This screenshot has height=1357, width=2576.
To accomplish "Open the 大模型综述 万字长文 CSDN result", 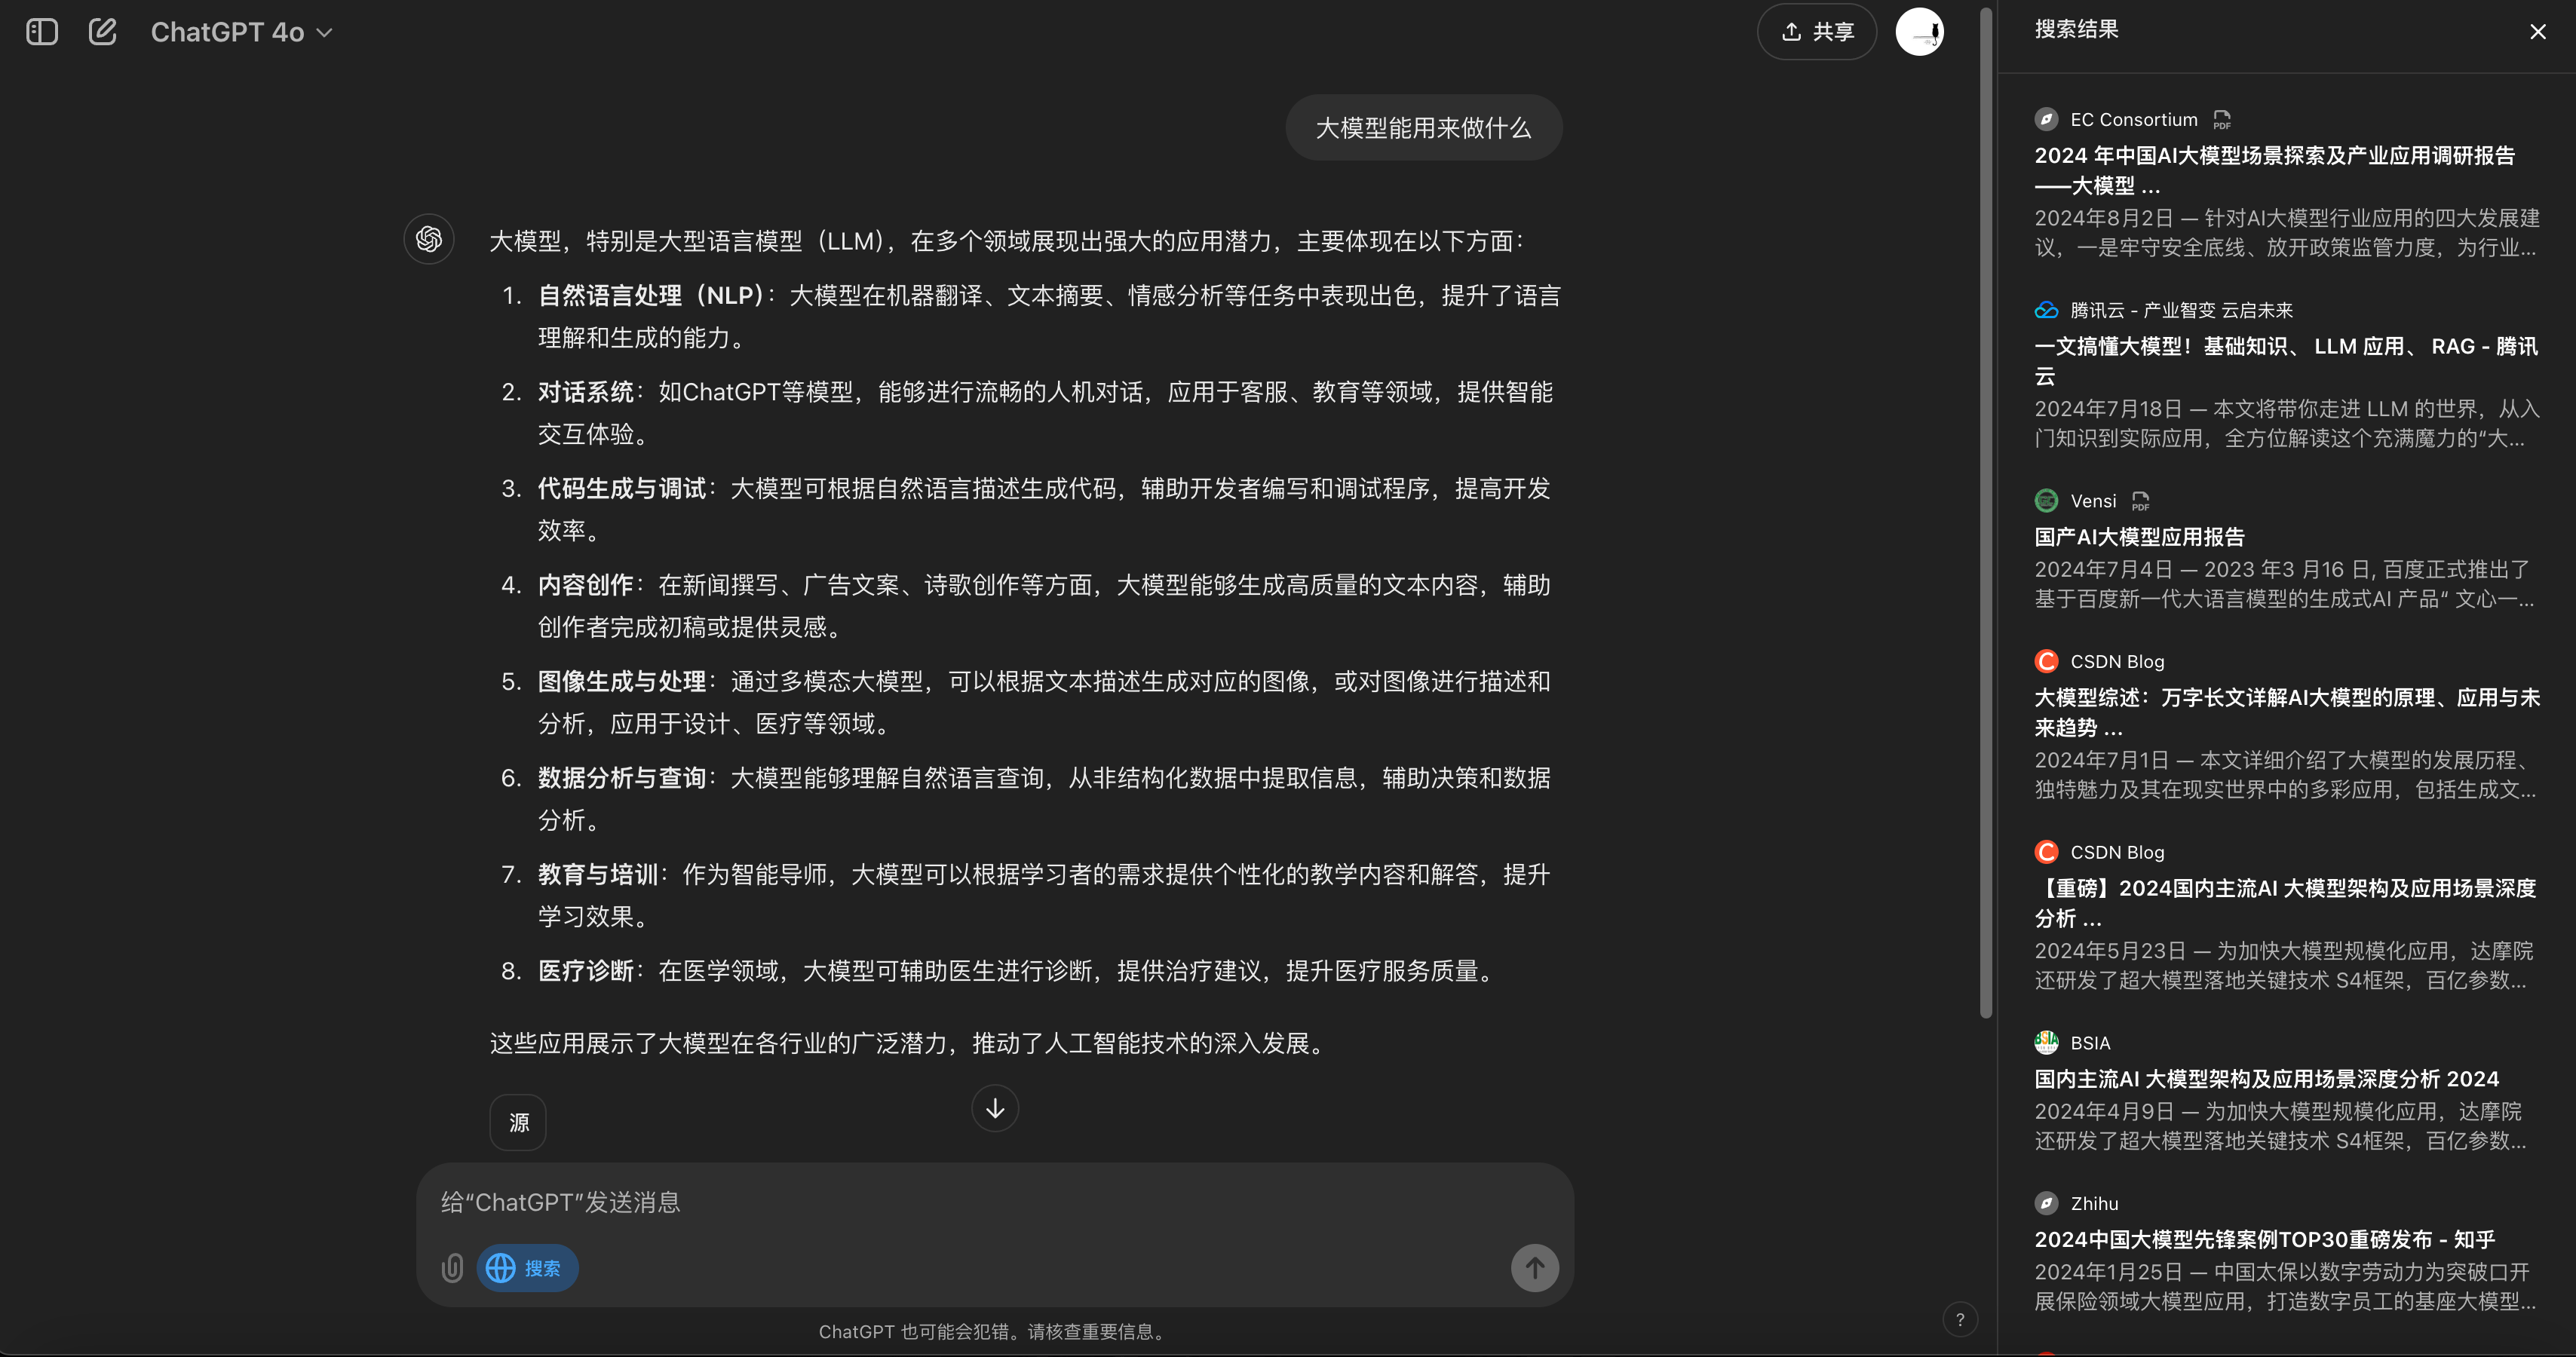I will (2286, 712).
